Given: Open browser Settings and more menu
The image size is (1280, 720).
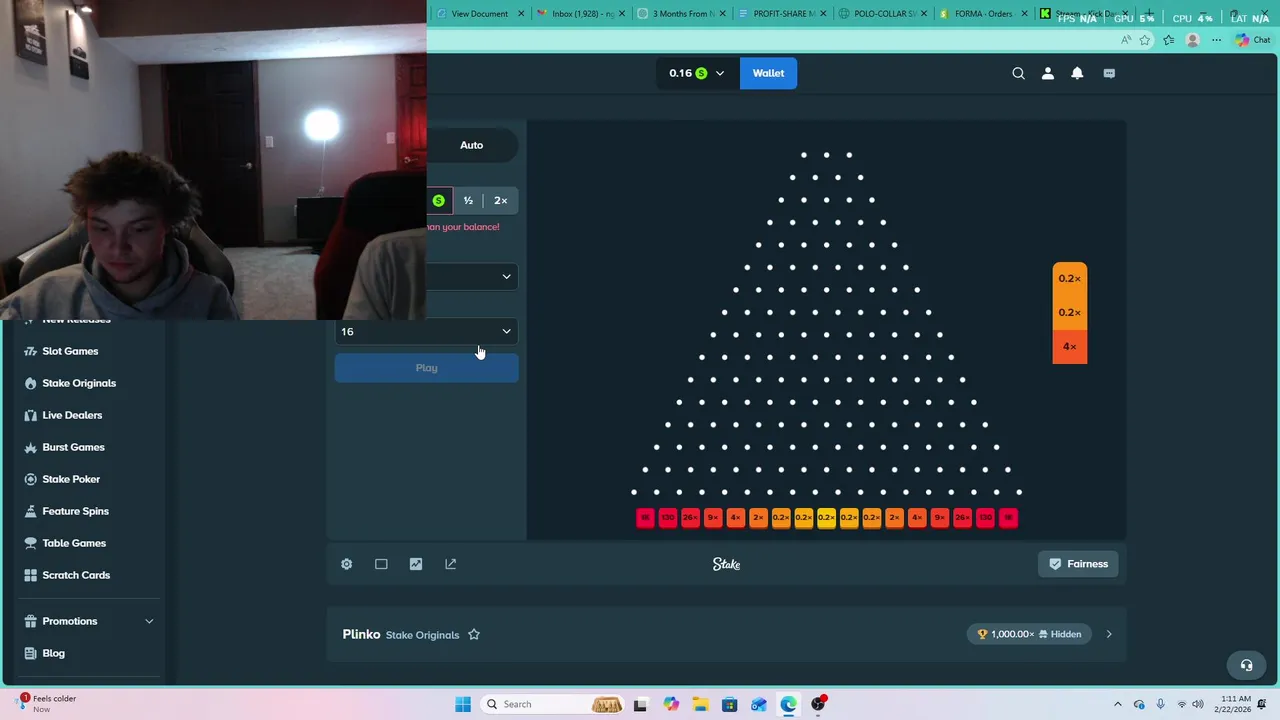Looking at the screenshot, I should pyautogui.click(x=1216, y=40).
